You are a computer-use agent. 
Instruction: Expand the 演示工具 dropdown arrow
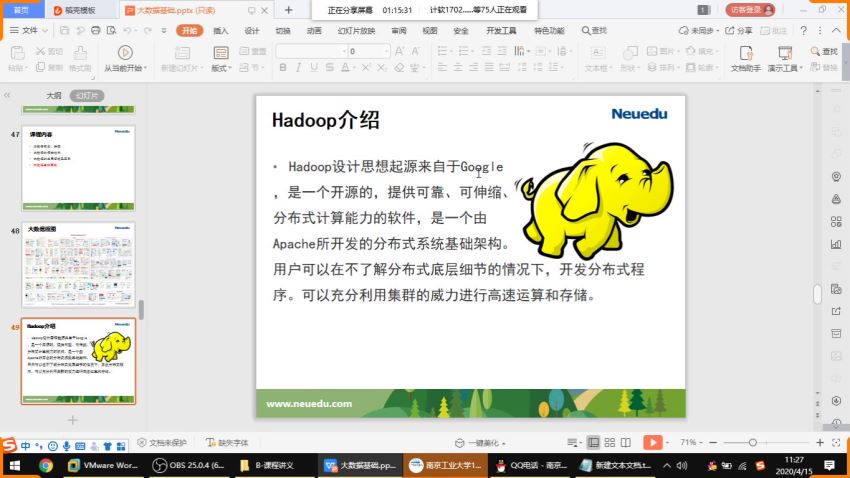click(801, 68)
